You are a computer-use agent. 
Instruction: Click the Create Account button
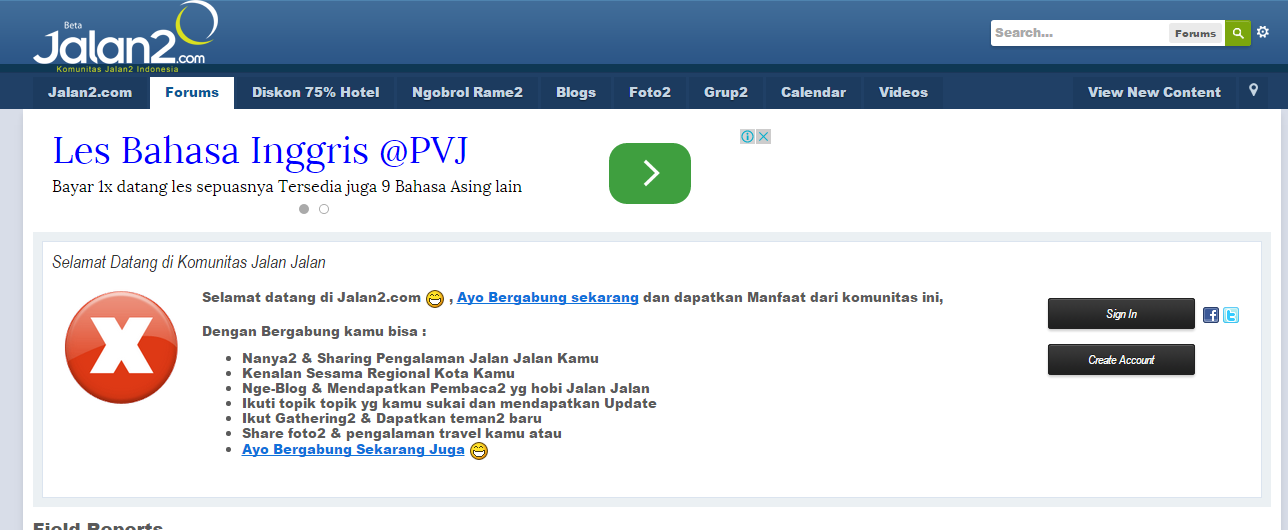1121,360
